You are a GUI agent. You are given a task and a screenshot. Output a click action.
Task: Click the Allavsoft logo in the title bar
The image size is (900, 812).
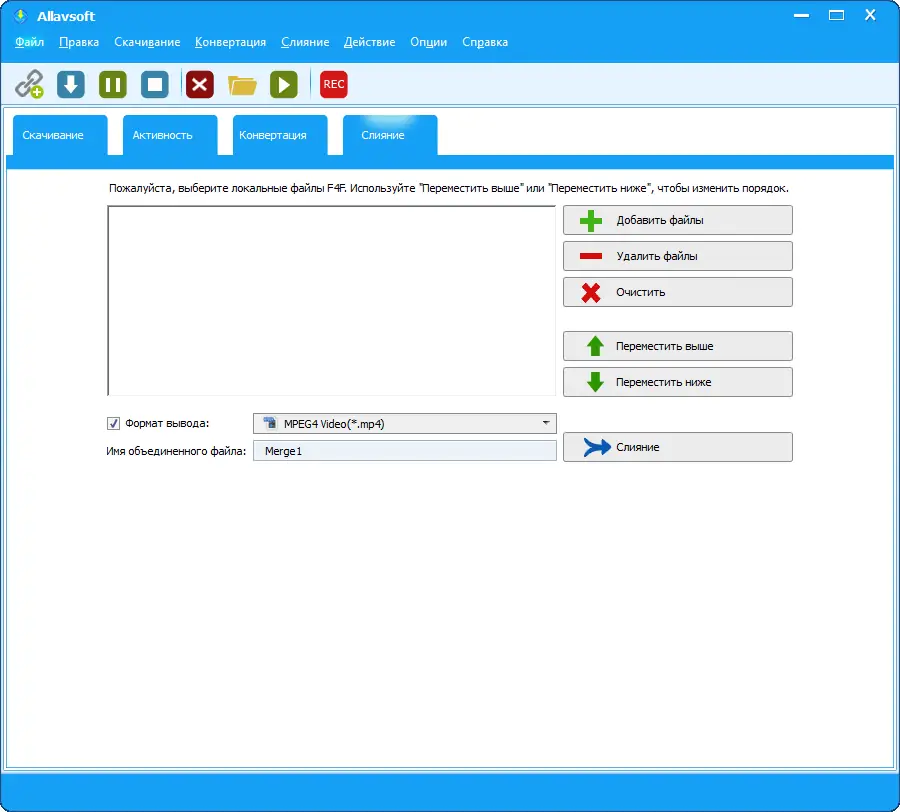(x=21, y=15)
